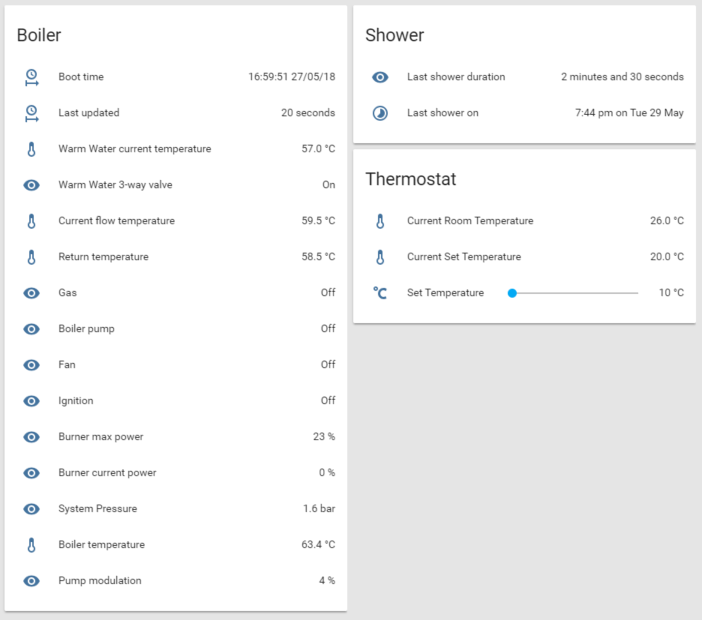This screenshot has height=620, width=702.
Task: Click the eye icon next to Gas
Action: [31, 293]
